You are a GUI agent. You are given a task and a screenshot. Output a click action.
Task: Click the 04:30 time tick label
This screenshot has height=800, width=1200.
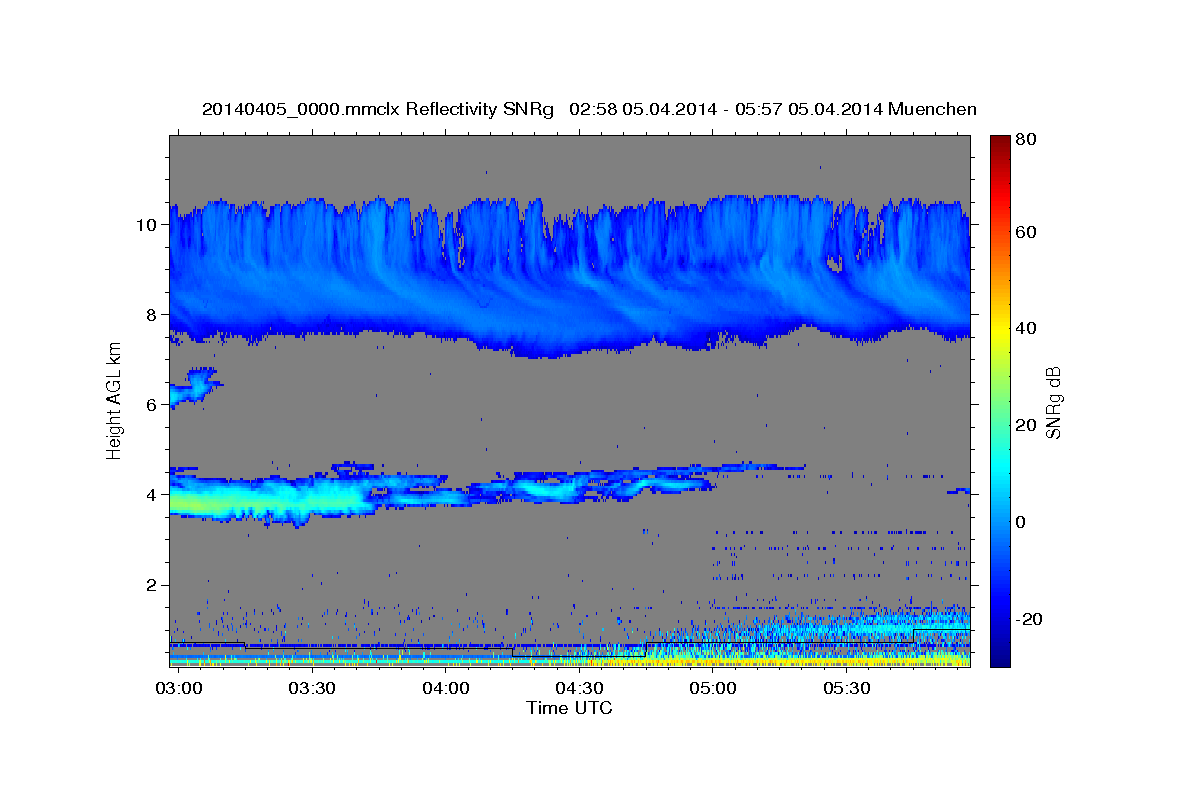[x=579, y=688]
